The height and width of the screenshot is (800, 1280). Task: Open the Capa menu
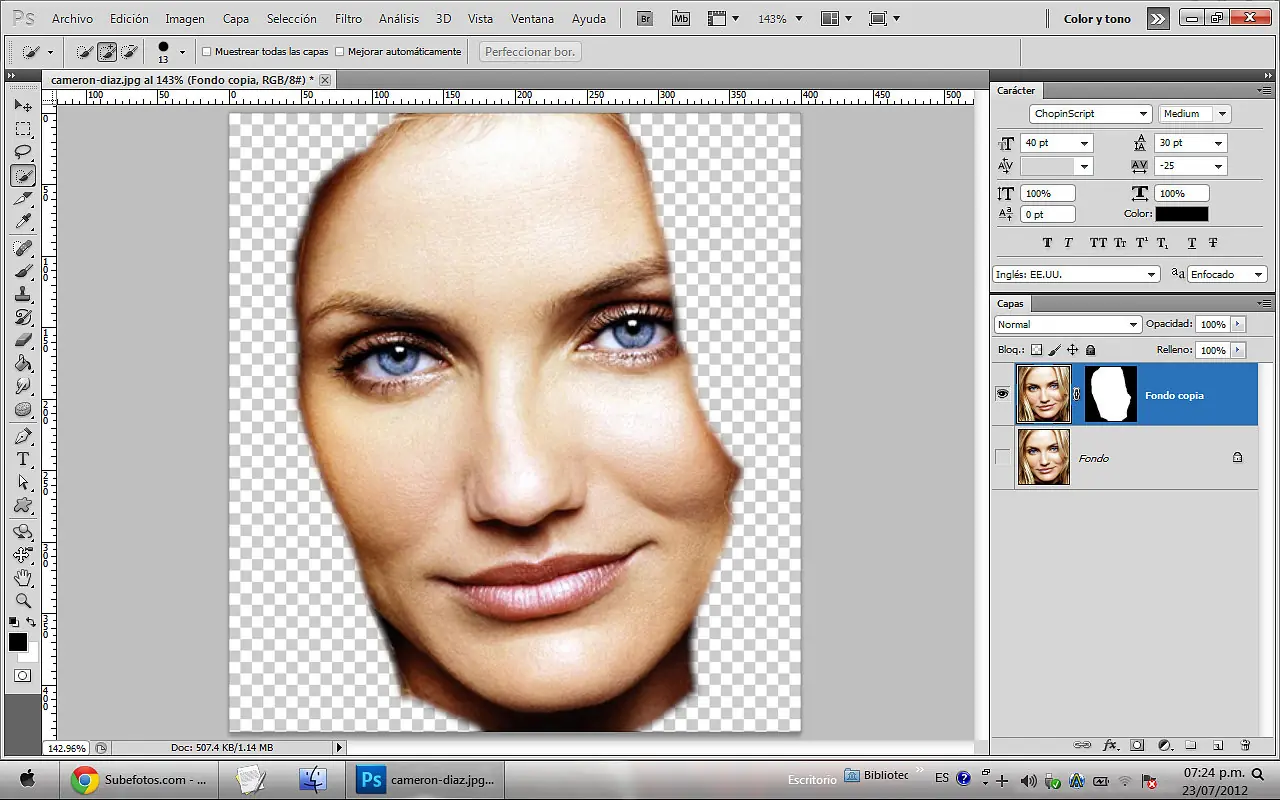tap(236, 19)
